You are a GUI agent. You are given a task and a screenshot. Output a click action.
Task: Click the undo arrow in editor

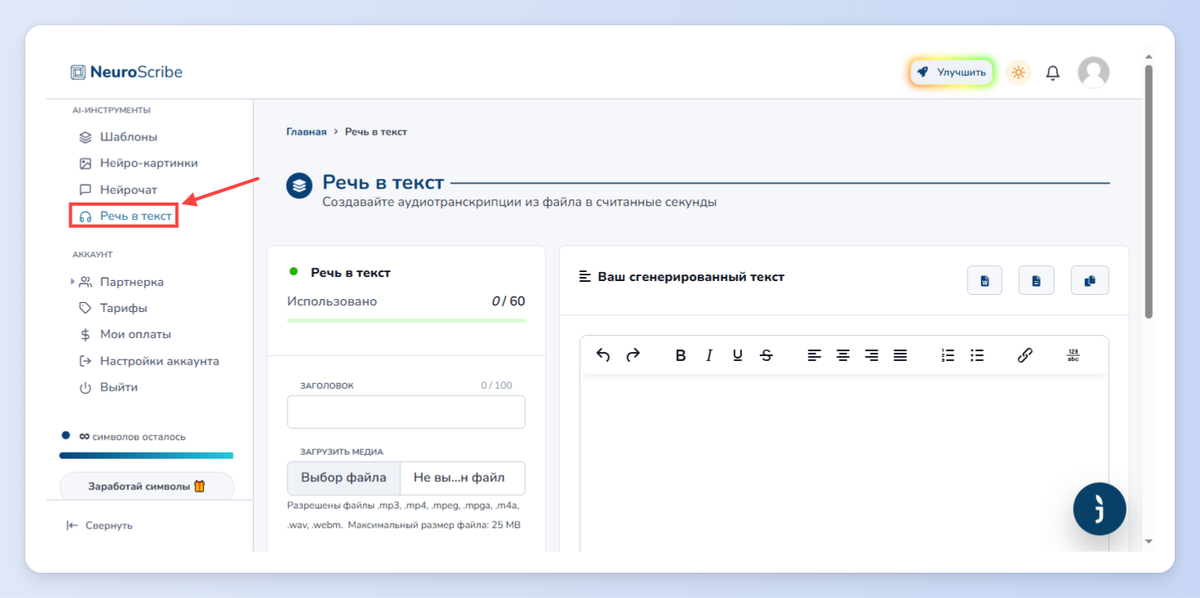603,355
